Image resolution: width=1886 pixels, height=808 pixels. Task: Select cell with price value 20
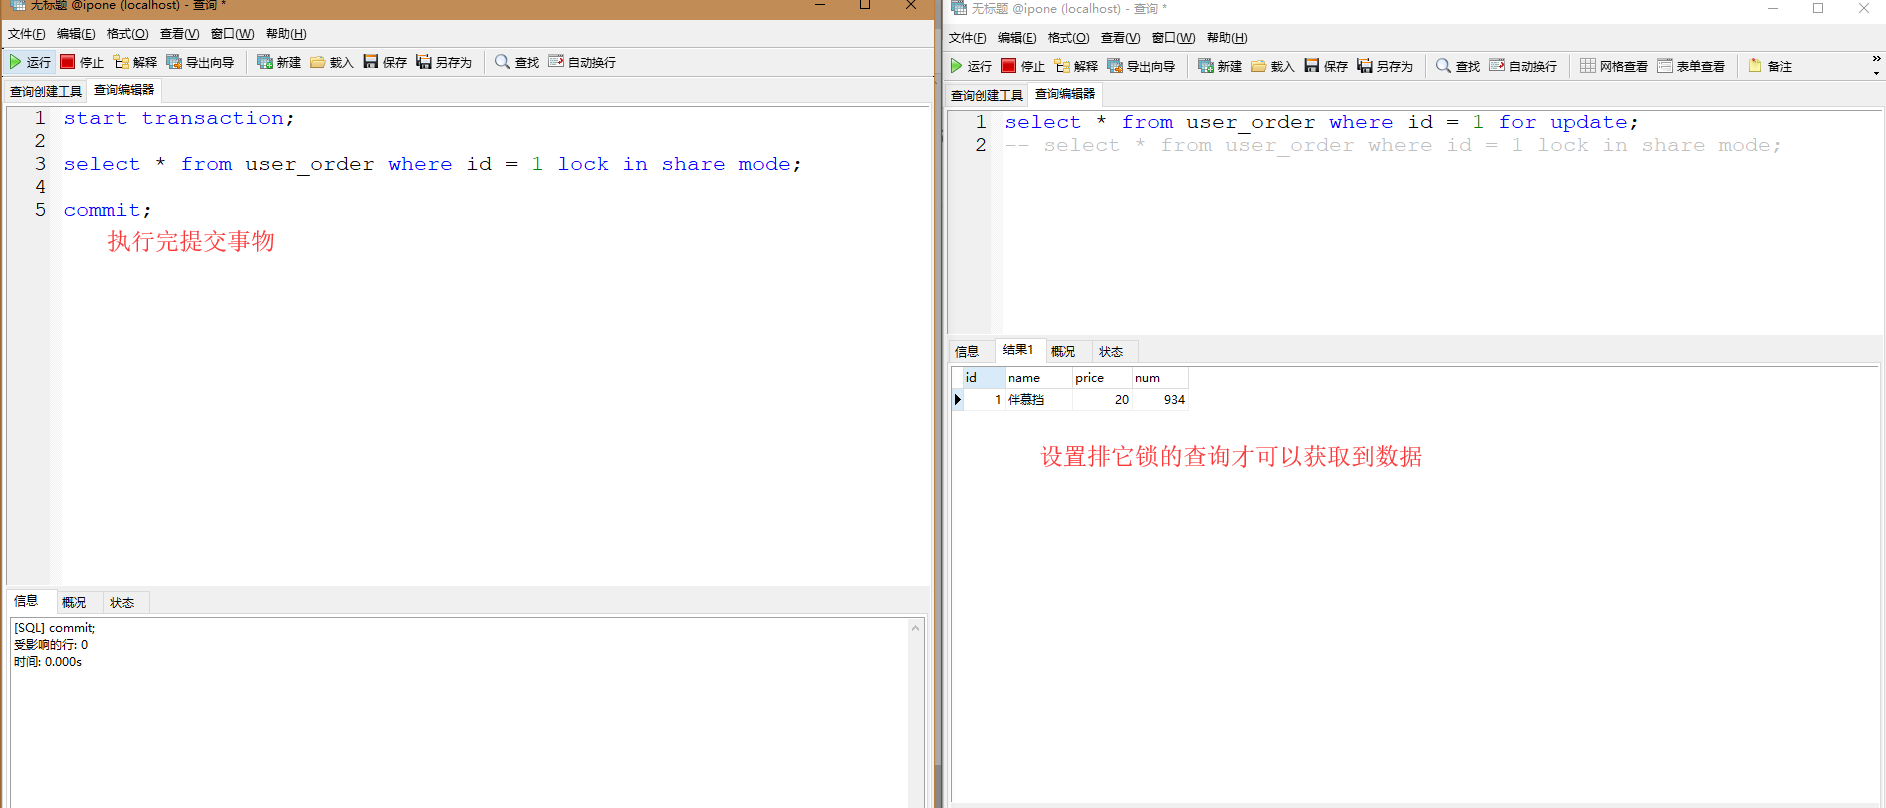[x=1102, y=399]
